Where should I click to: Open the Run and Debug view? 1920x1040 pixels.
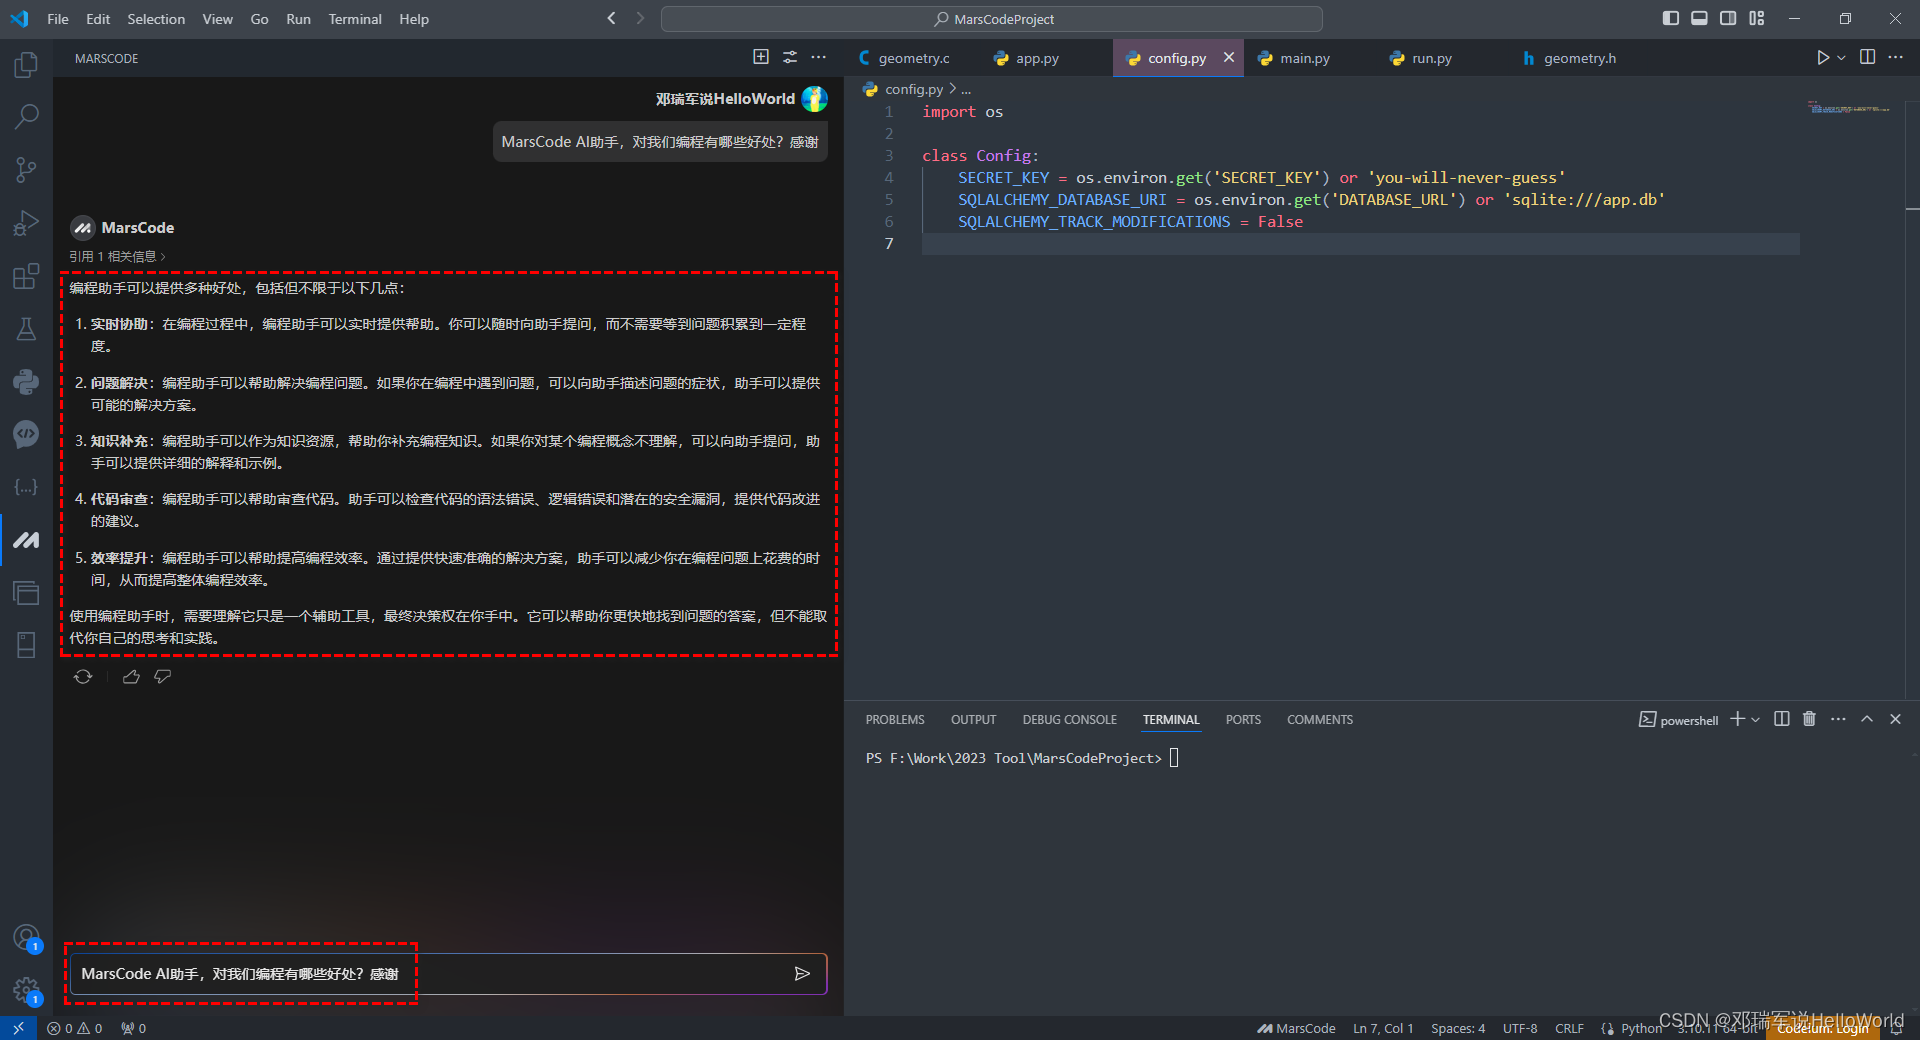click(26, 222)
